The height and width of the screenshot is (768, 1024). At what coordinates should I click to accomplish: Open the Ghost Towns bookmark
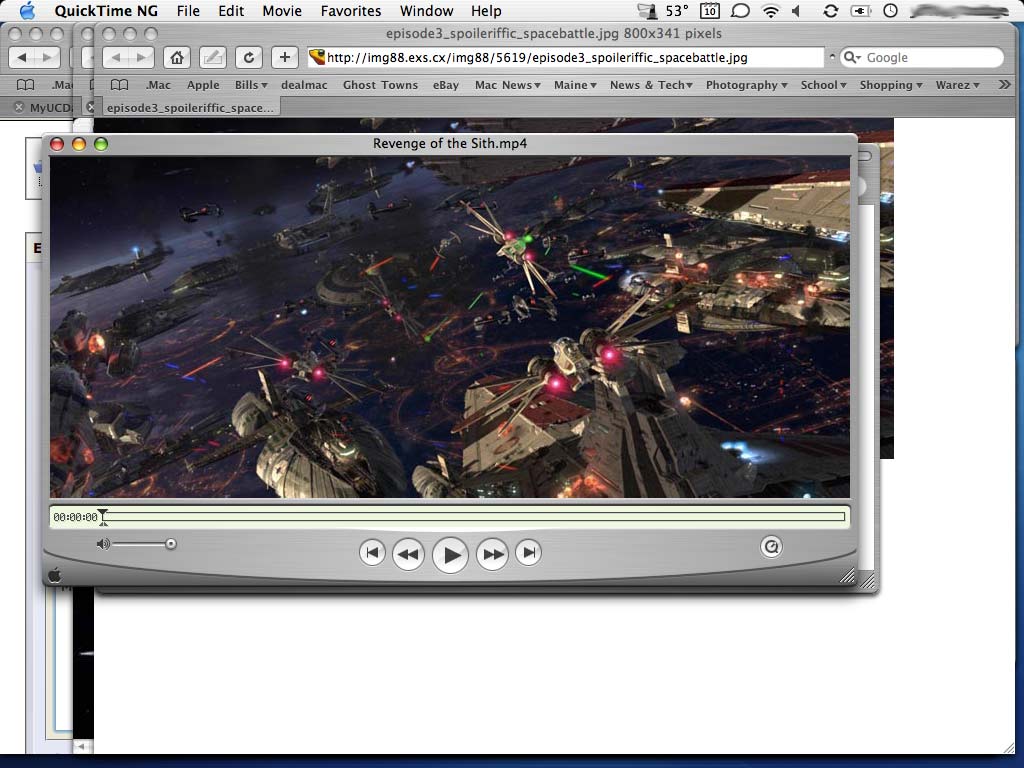coord(380,85)
